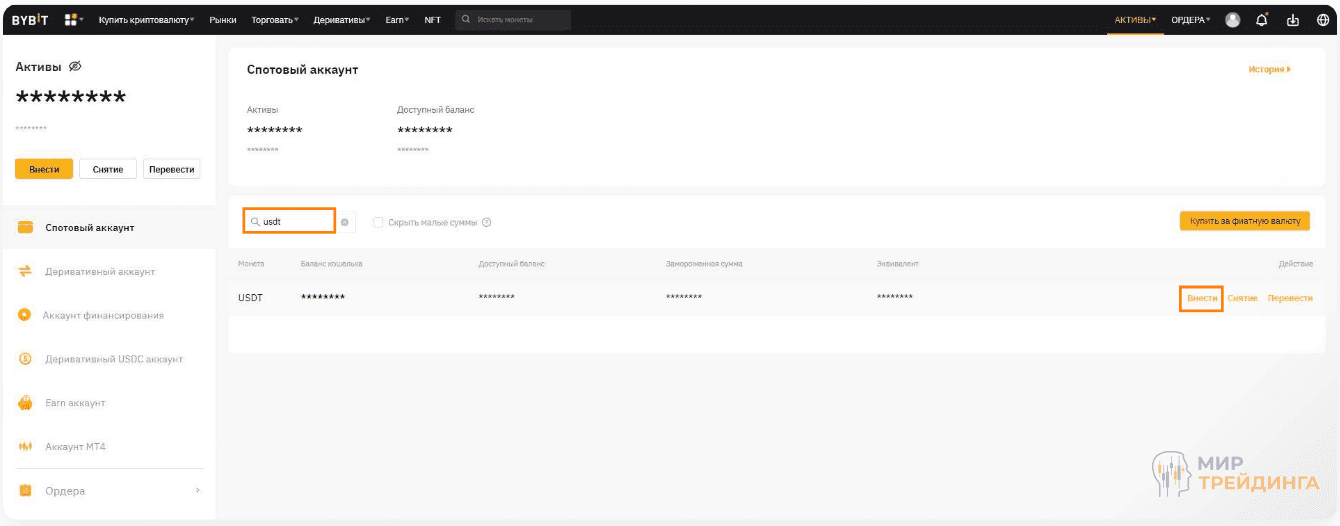Open the apps grid menu icon
This screenshot has width=1340, height=526.
point(72,19)
